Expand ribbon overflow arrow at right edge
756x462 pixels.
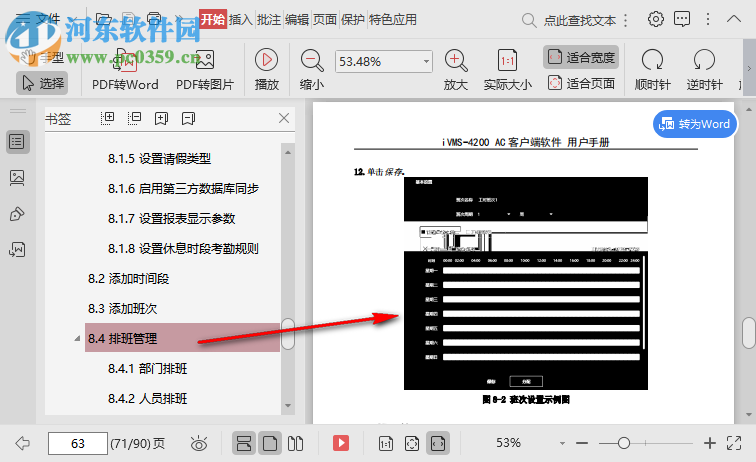coord(749,68)
